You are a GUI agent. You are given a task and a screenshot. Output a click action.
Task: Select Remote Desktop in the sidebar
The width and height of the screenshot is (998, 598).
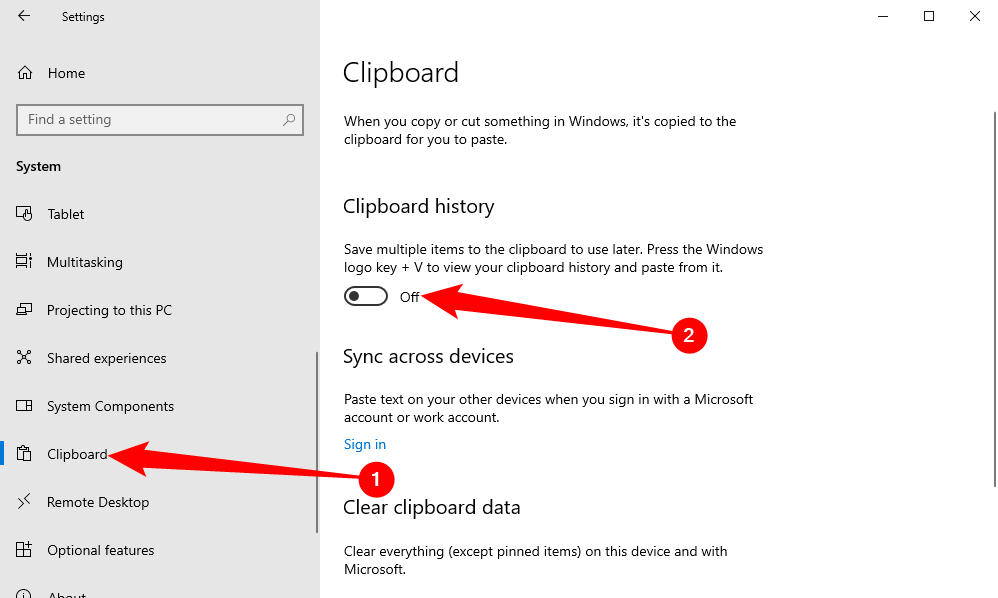[x=98, y=502]
